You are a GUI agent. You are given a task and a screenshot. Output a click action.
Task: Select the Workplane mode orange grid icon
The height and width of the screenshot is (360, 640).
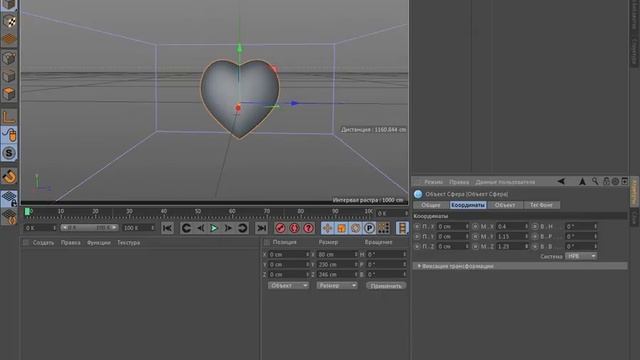[9, 39]
